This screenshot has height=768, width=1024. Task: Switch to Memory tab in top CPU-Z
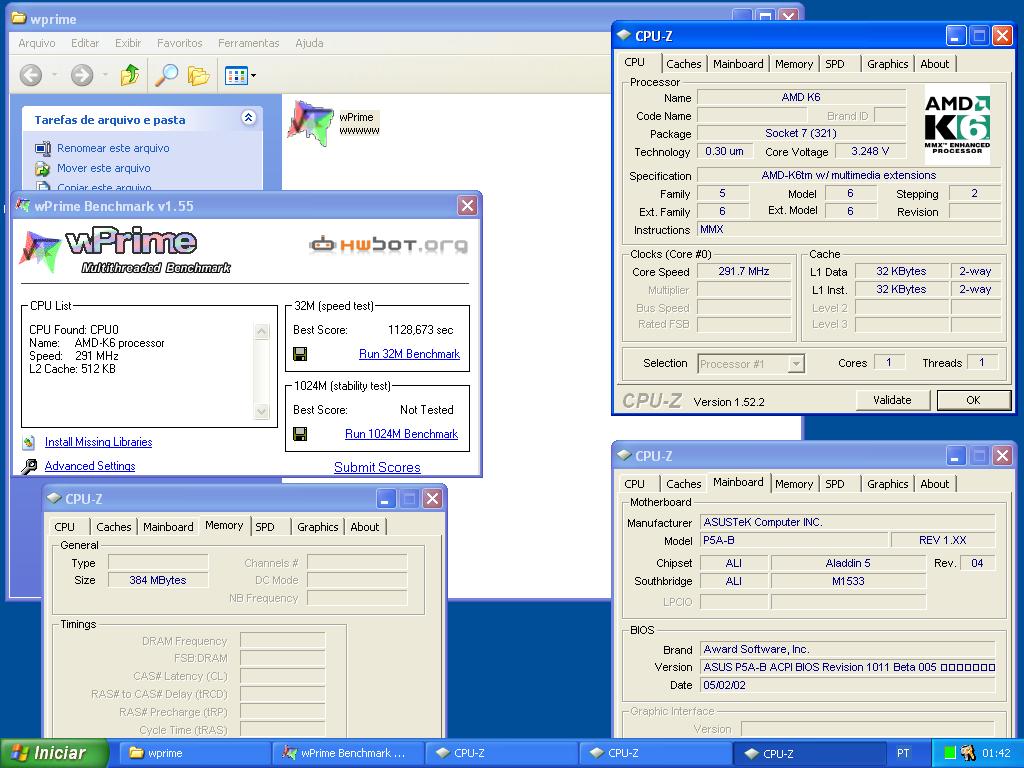pyautogui.click(x=793, y=64)
